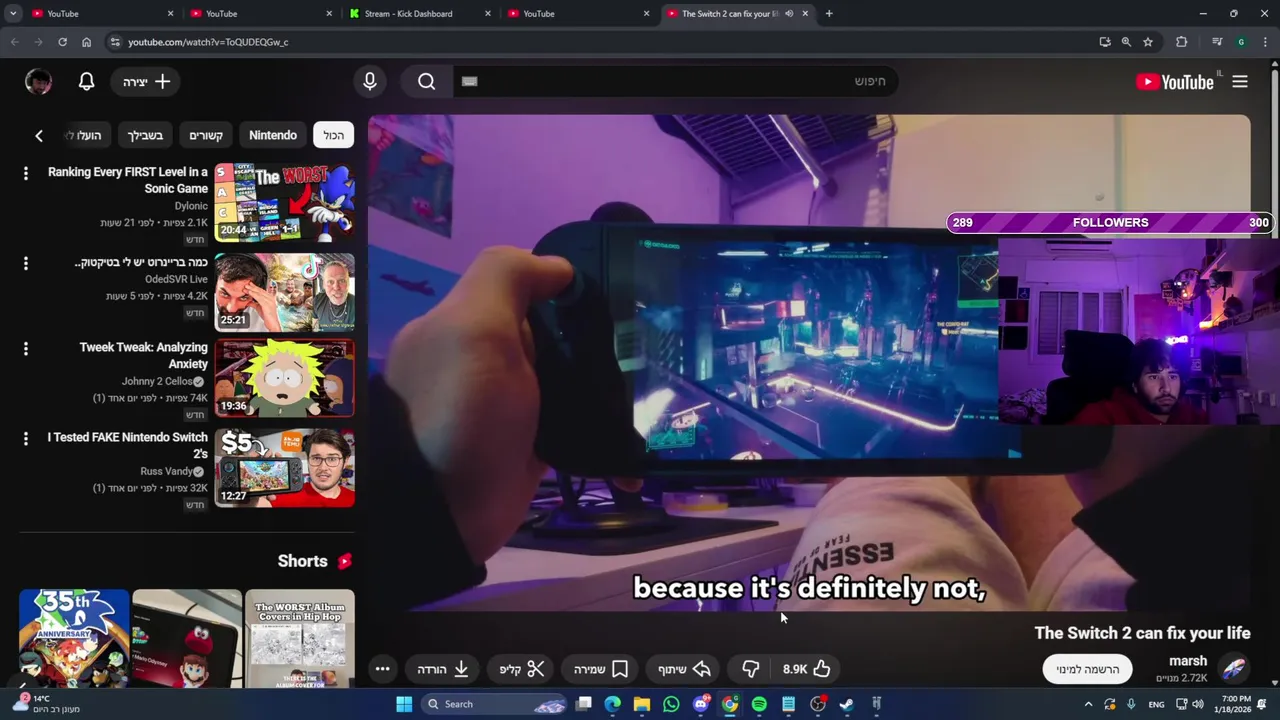Click the 'שיתוף' share button

click(x=685, y=669)
